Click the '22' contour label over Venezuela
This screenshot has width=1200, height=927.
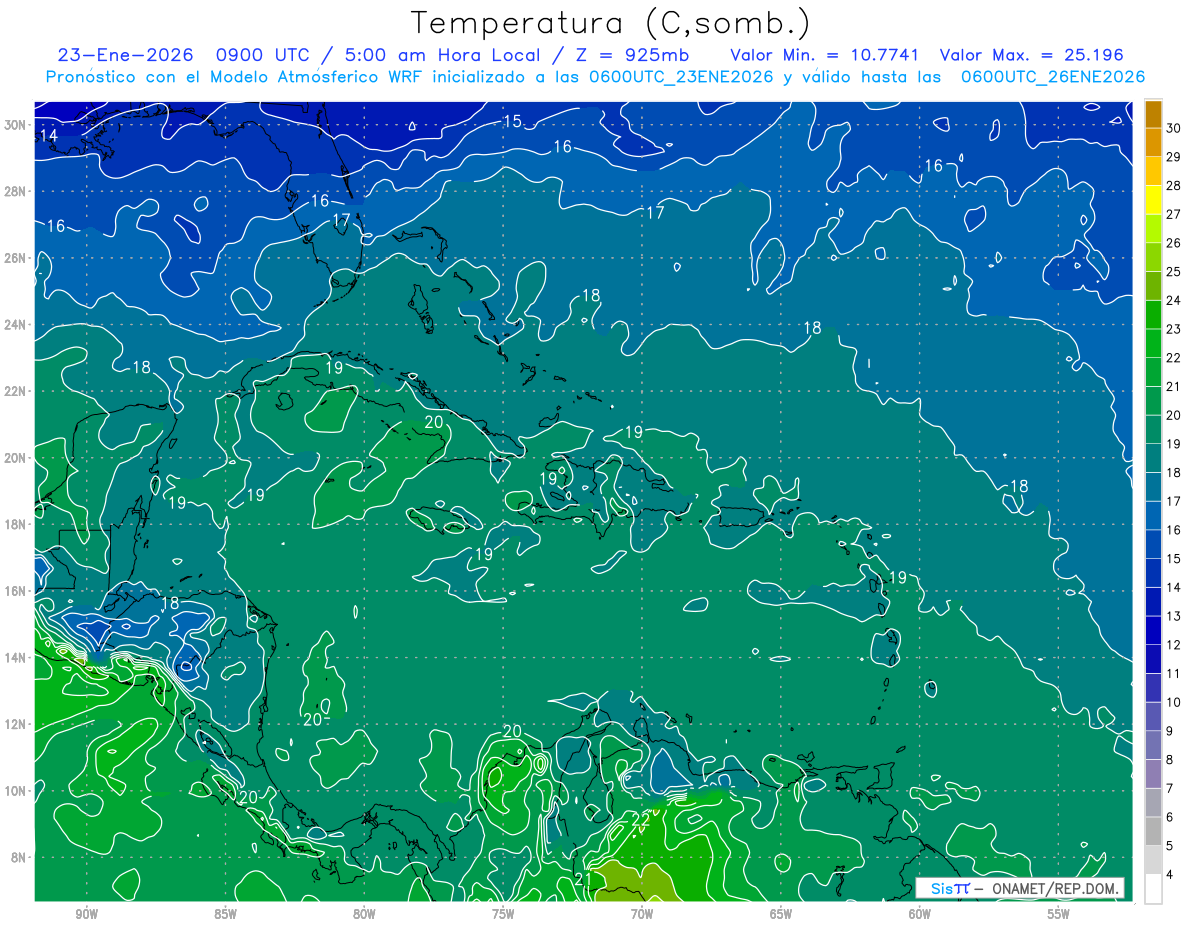(x=640, y=818)
